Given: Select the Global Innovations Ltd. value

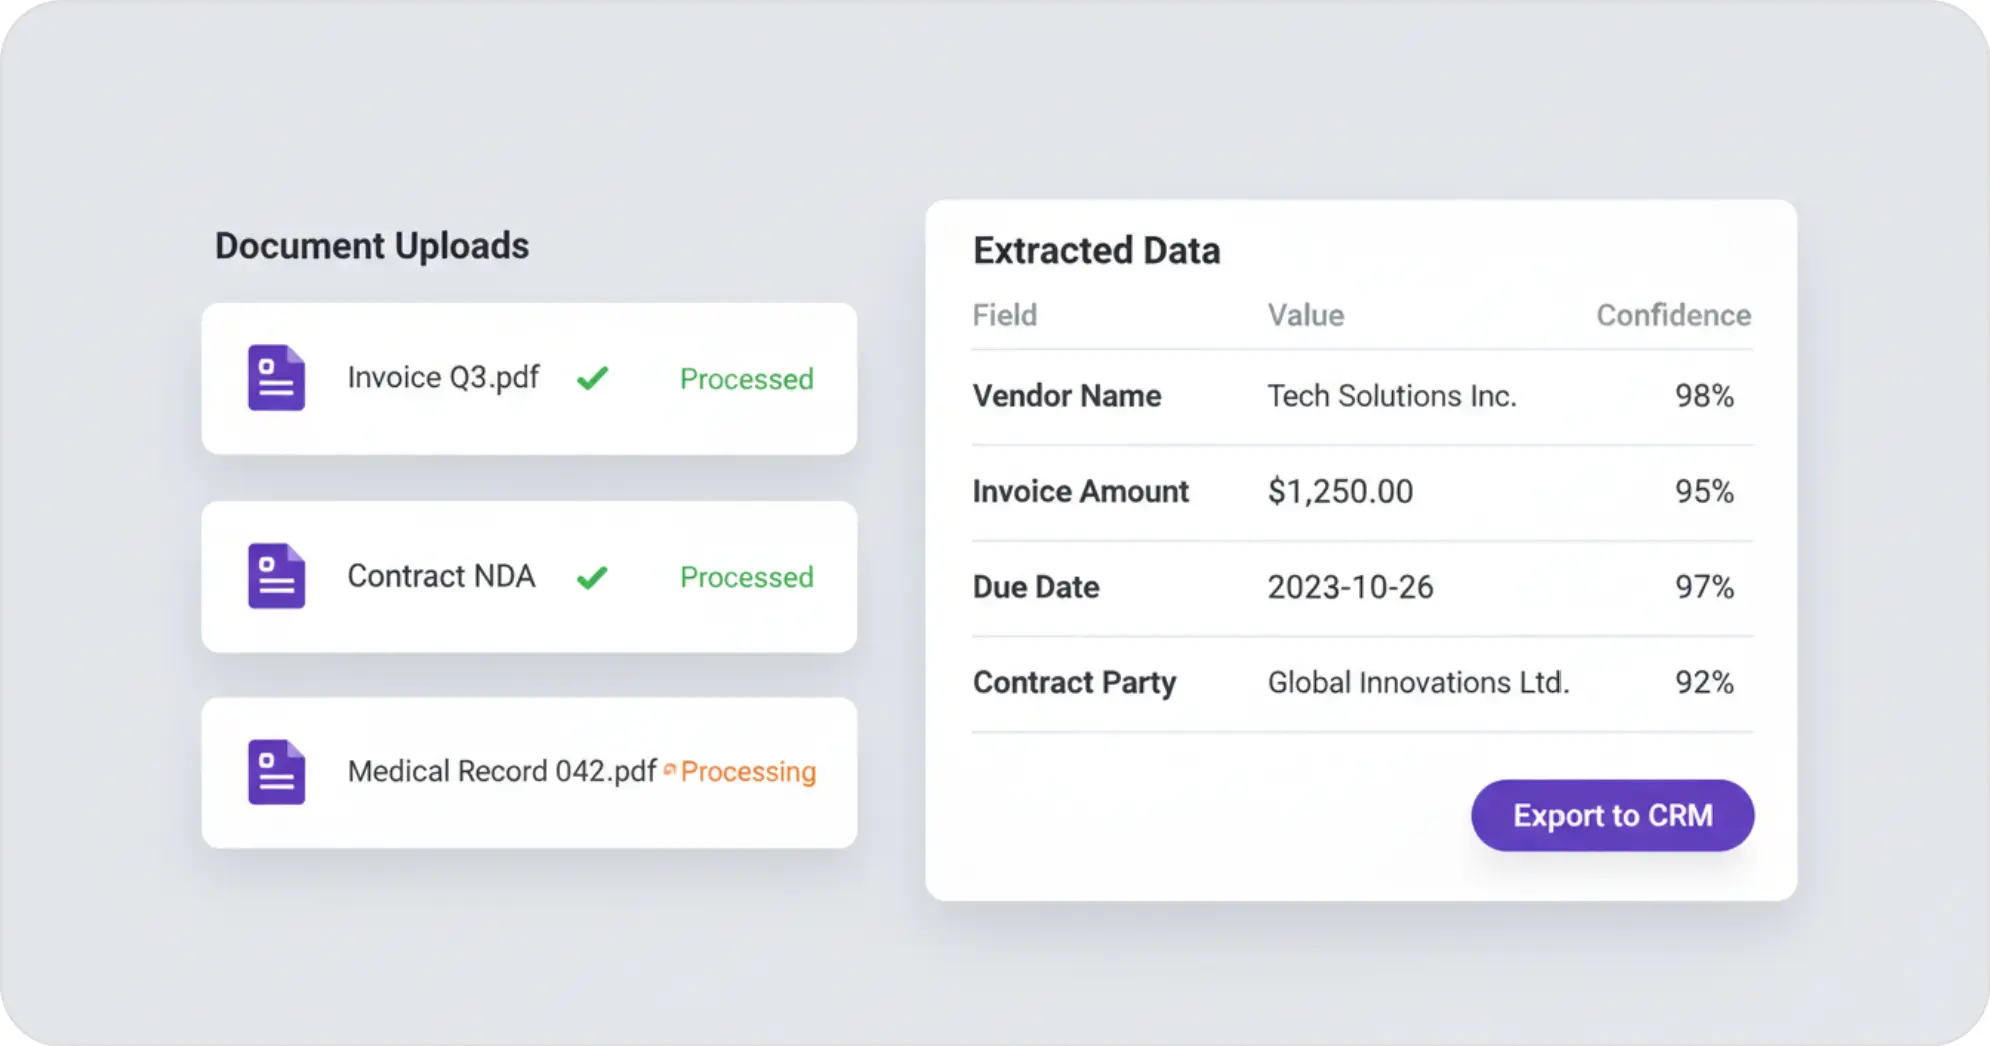Looking at the screenshot, I should coord(1418,682).
